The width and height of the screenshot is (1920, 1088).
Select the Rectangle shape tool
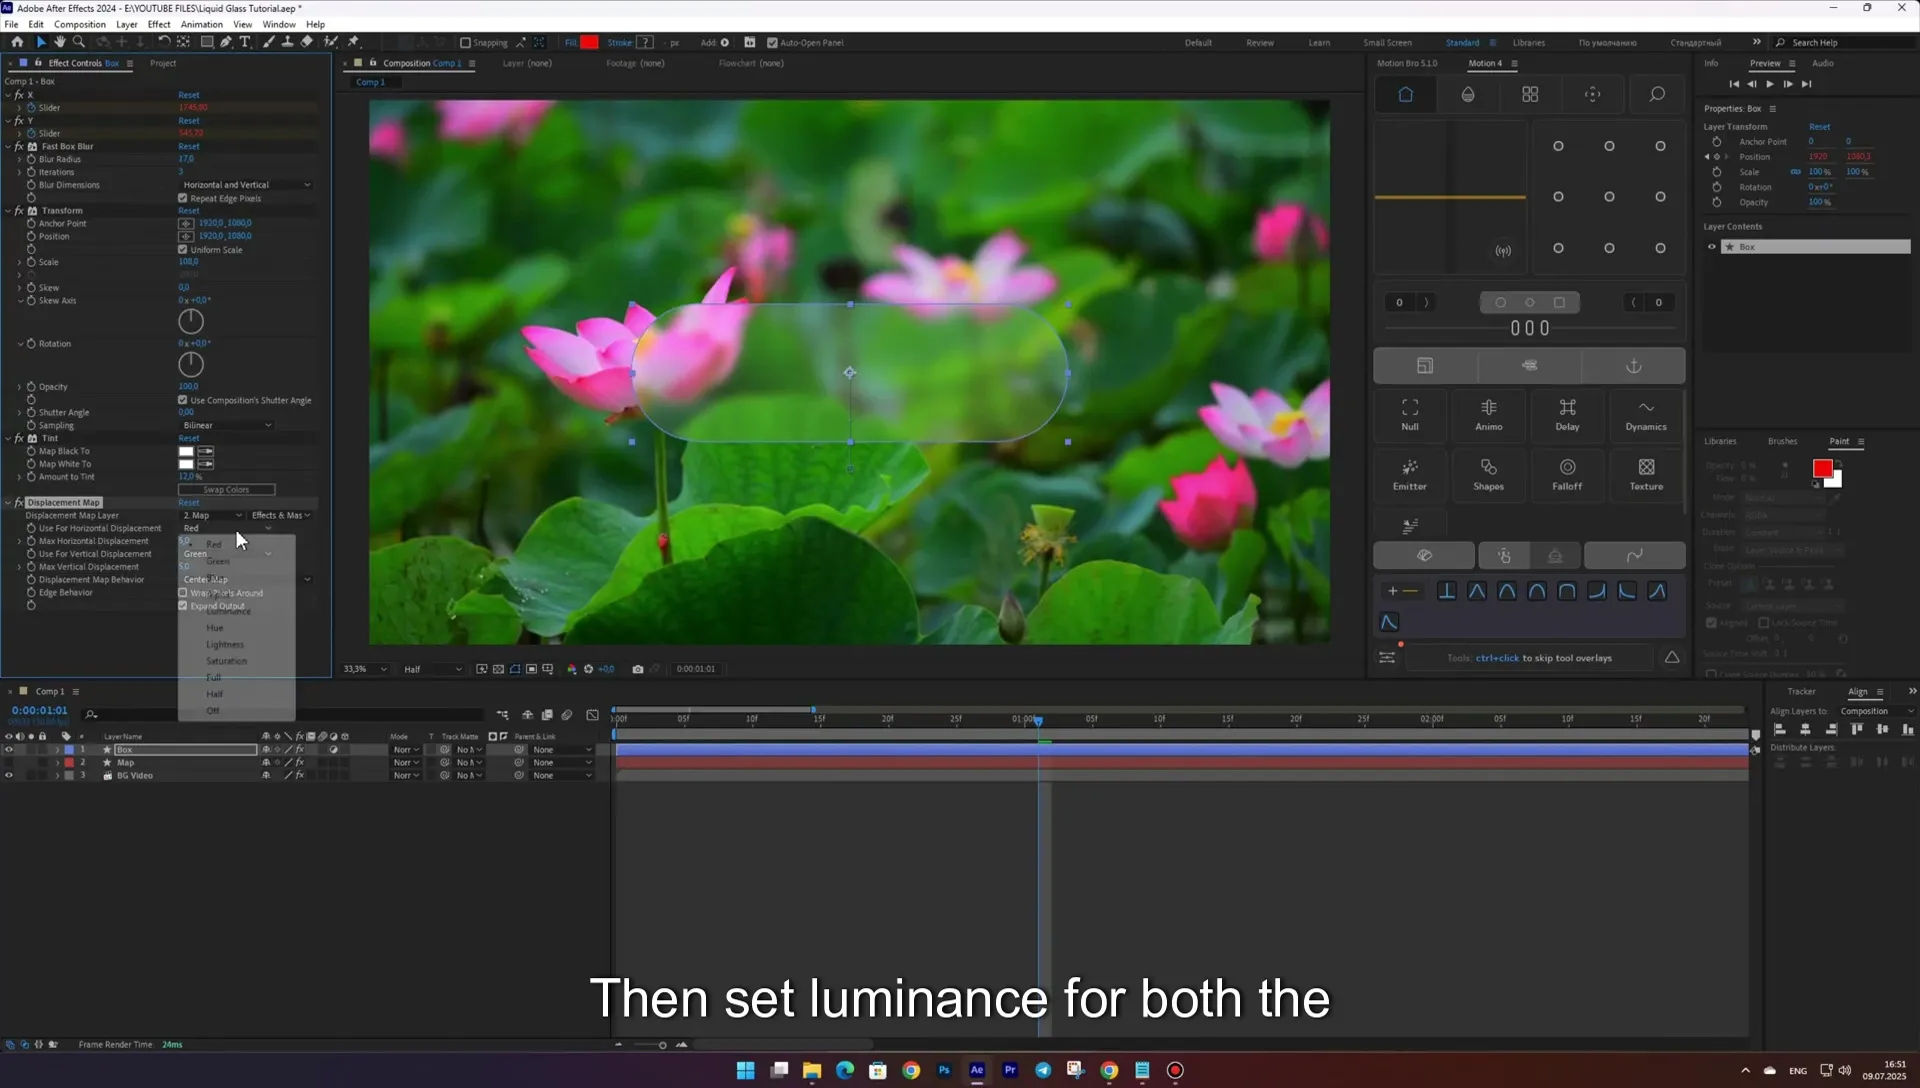pos(207,42)
